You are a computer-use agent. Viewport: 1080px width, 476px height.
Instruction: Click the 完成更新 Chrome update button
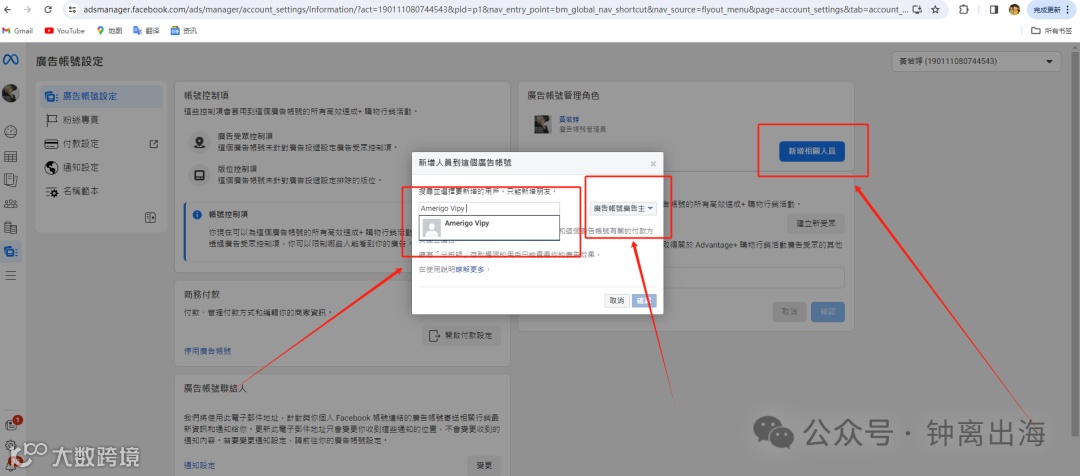[x=1050, y=10]
